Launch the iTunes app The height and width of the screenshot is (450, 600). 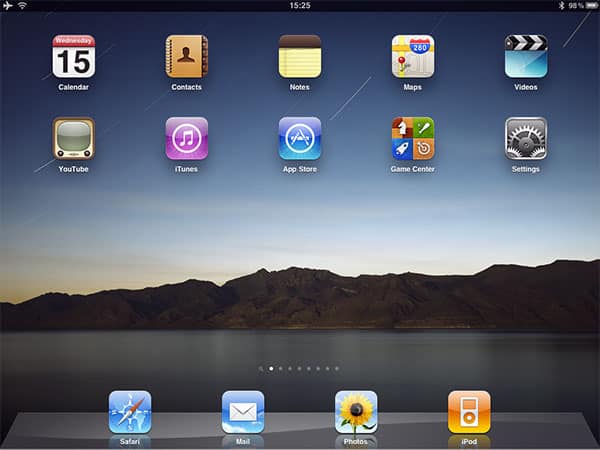point(186,139)
